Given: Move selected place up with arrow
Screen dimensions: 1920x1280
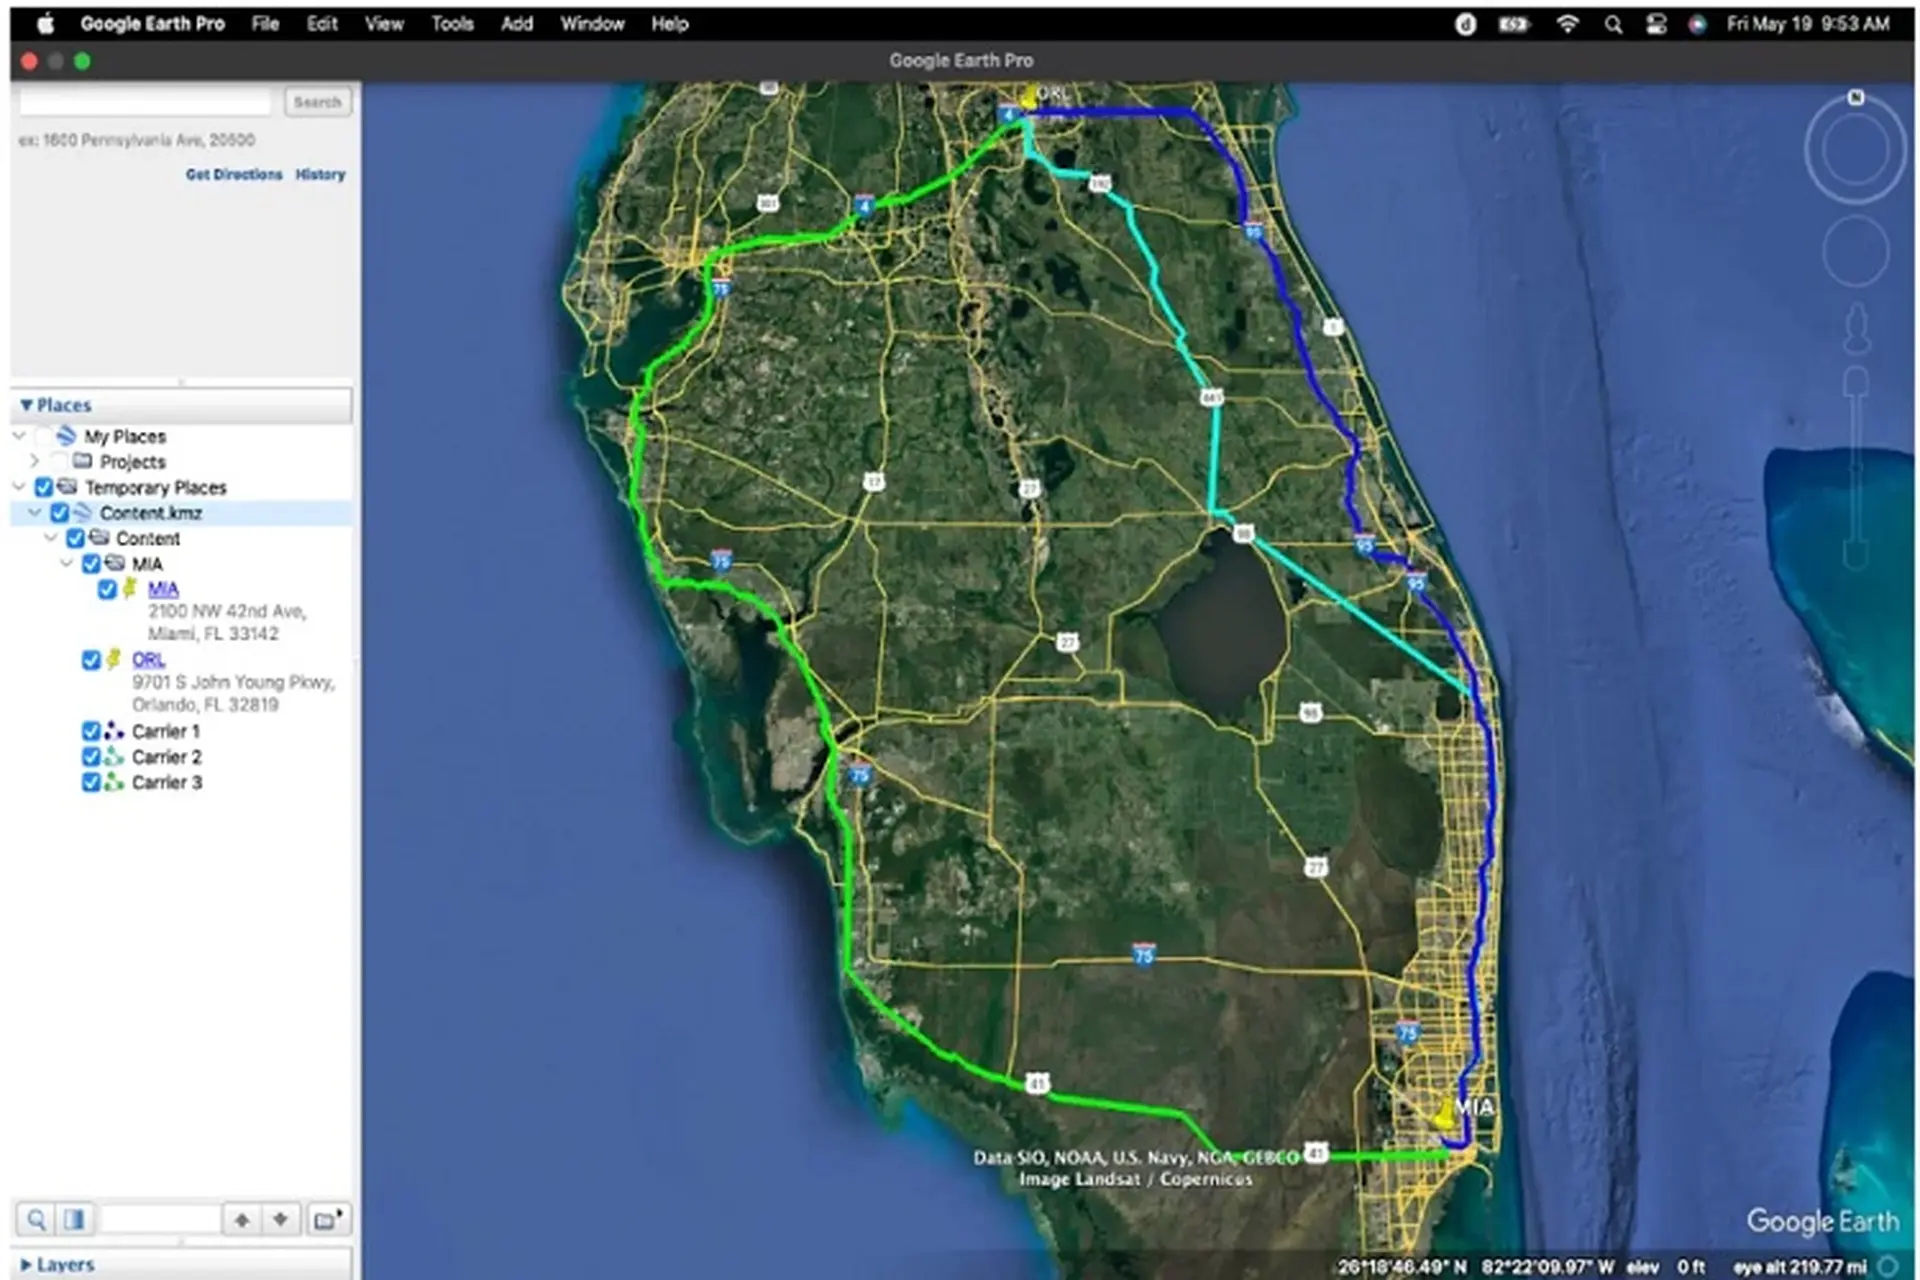Looking at the screenshot, I should 242,1219.
